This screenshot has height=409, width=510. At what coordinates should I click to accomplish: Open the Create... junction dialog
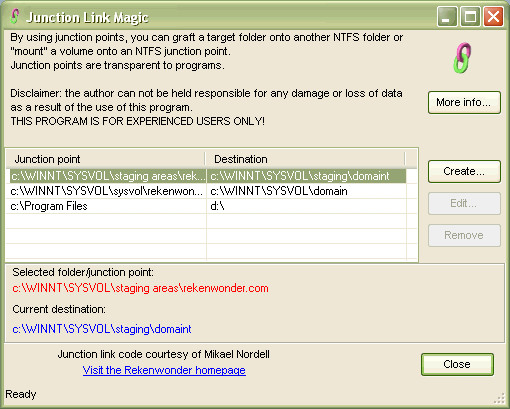[x=464, y=171]
